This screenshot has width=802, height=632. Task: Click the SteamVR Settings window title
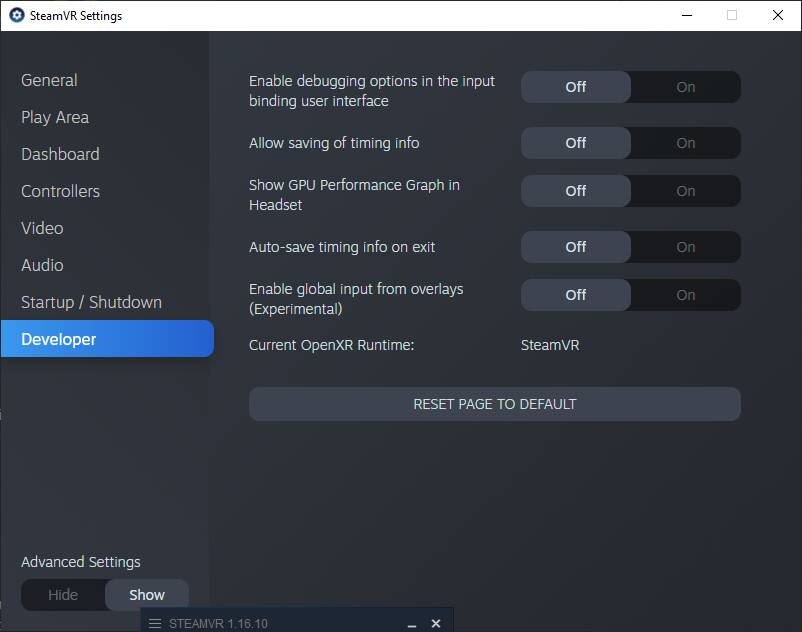76,16
